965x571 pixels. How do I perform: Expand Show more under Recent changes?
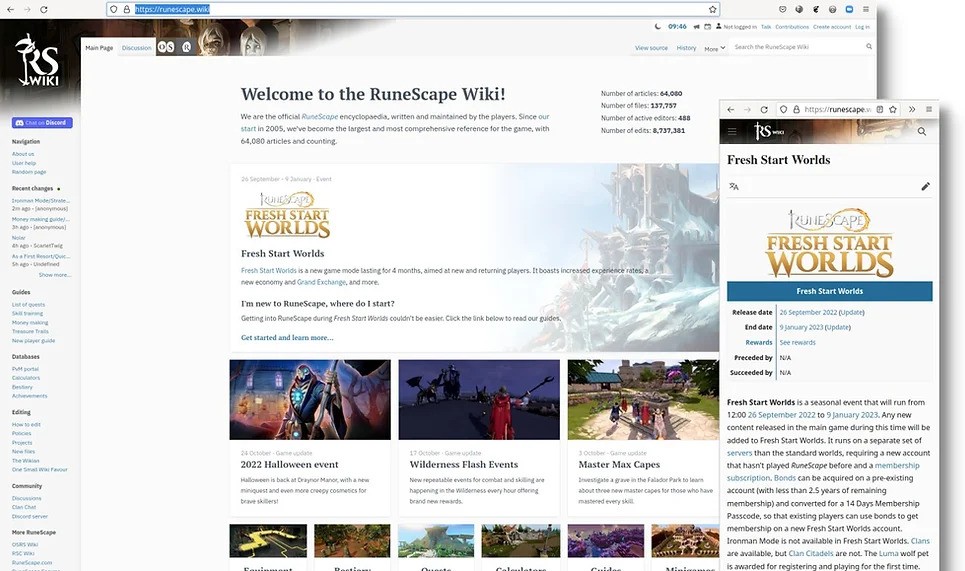click(x=55, y=275)
